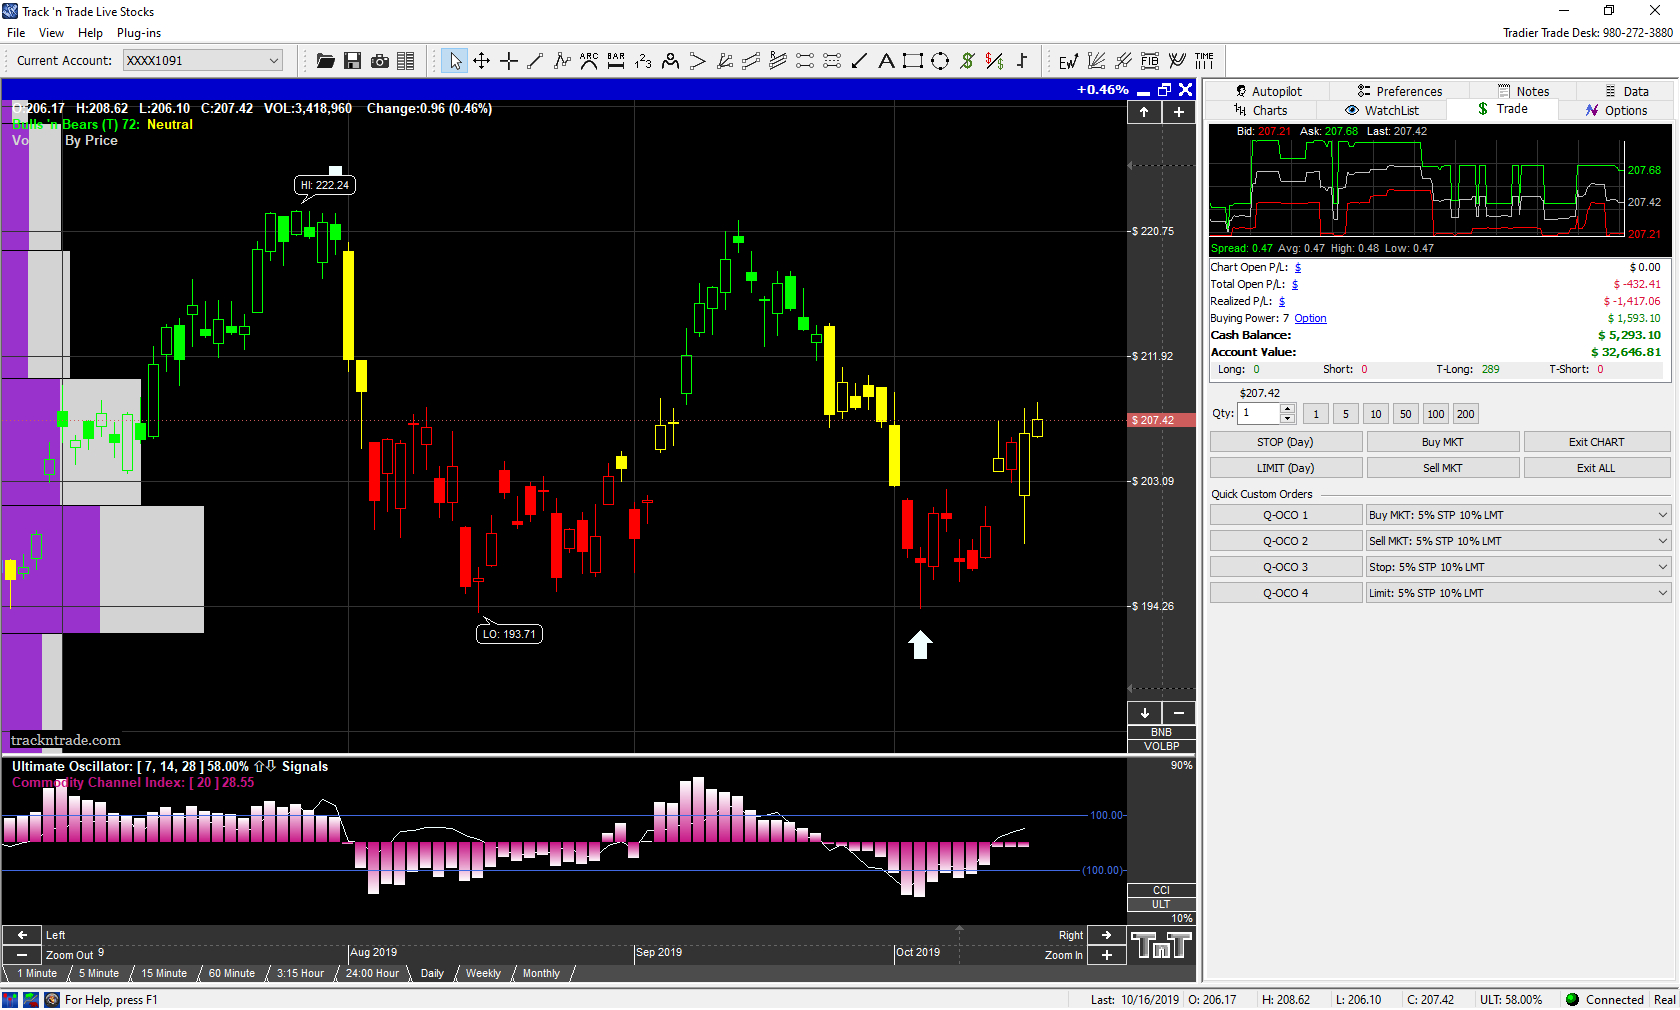Pick the Elliott Wave EW tool
The width and height of the screenshot is (1680, 1010).
point(1068,61)
